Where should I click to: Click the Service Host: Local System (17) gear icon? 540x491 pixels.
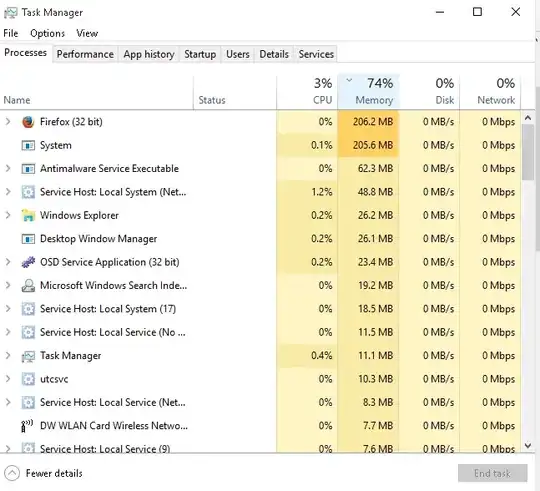(28, 309)
